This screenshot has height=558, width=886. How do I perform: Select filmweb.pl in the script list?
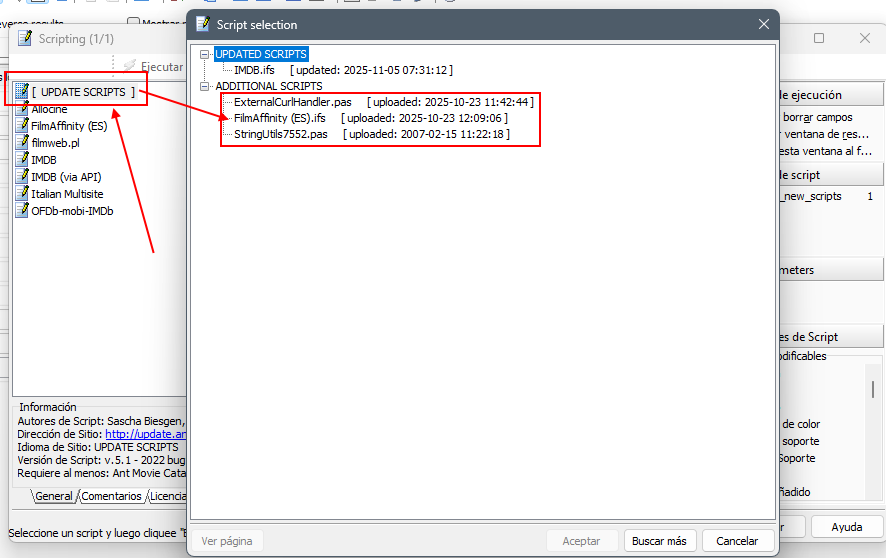coord(55,143)
